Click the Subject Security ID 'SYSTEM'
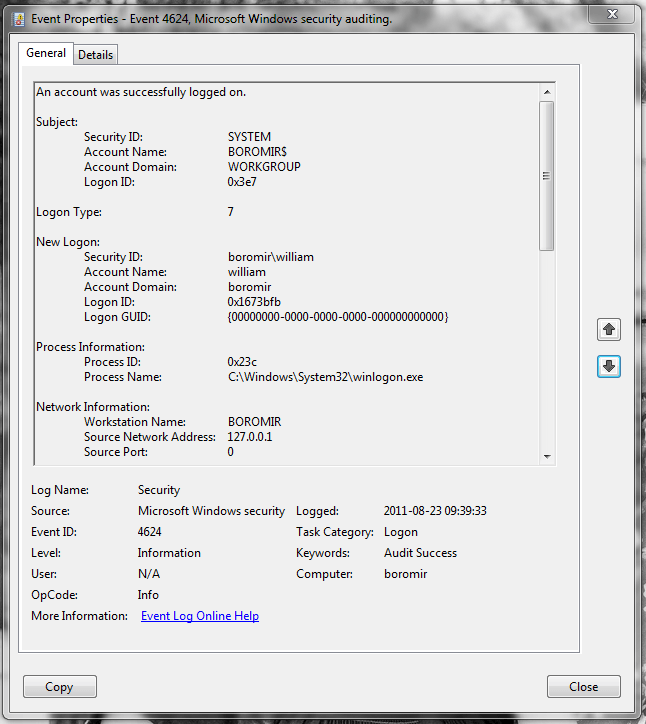Image resolution: width=646 pixels, height=724 pixels. [249, 137]
